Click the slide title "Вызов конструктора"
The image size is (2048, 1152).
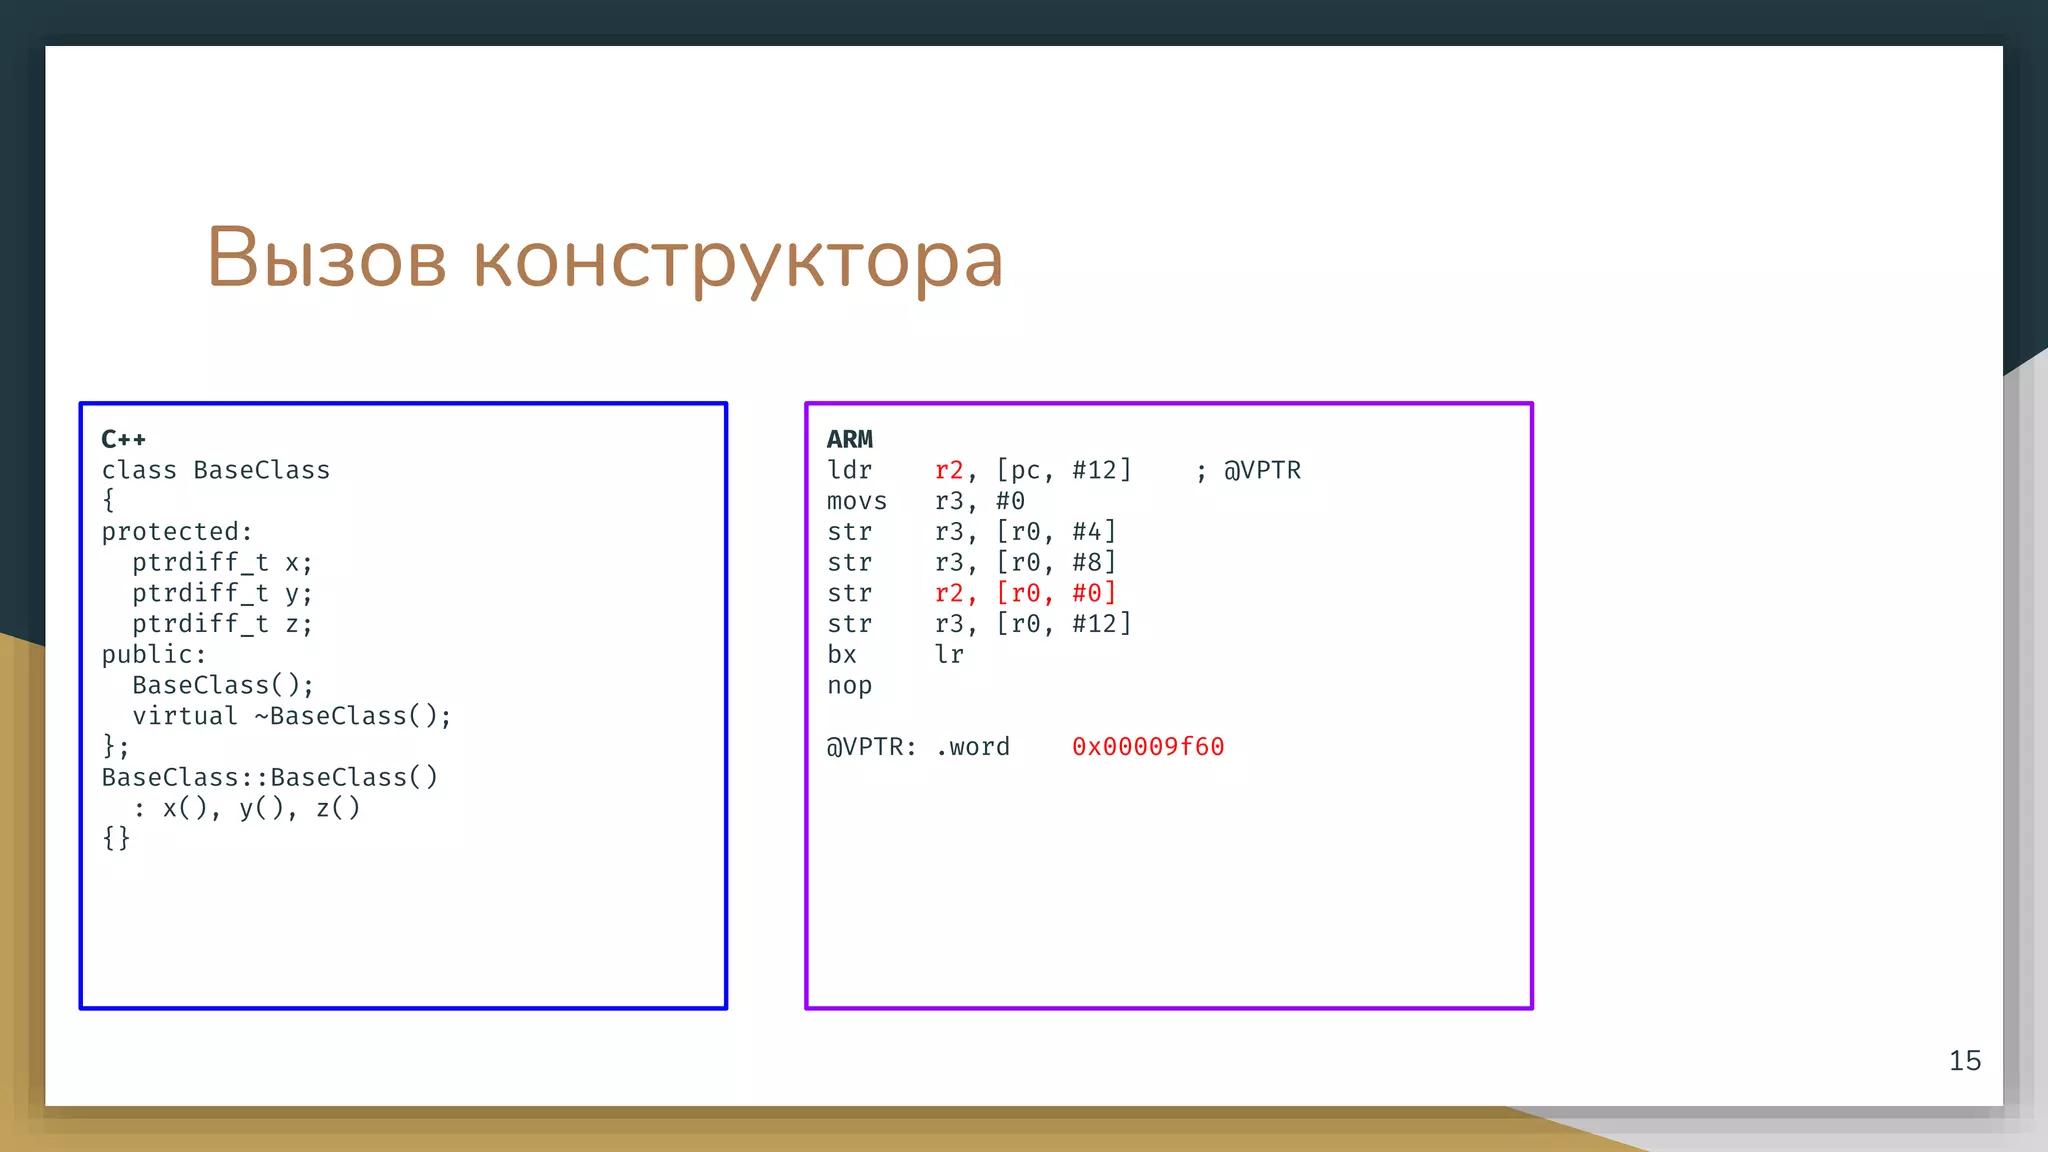(604, 259)
